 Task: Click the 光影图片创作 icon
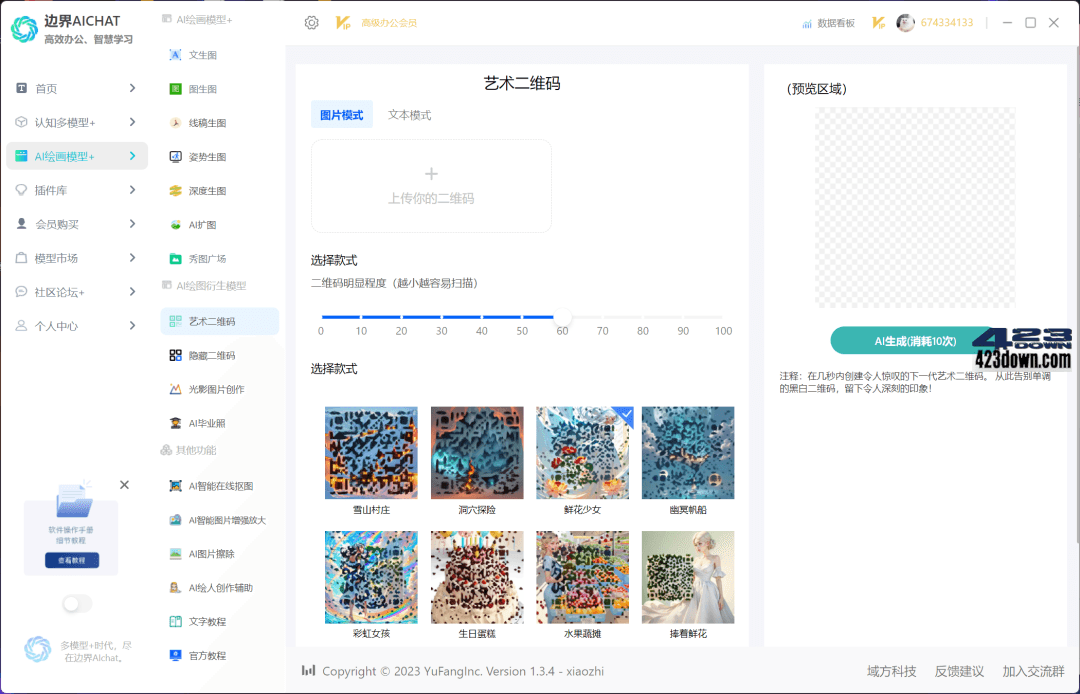pyautogui.click(x=175, y=389)
